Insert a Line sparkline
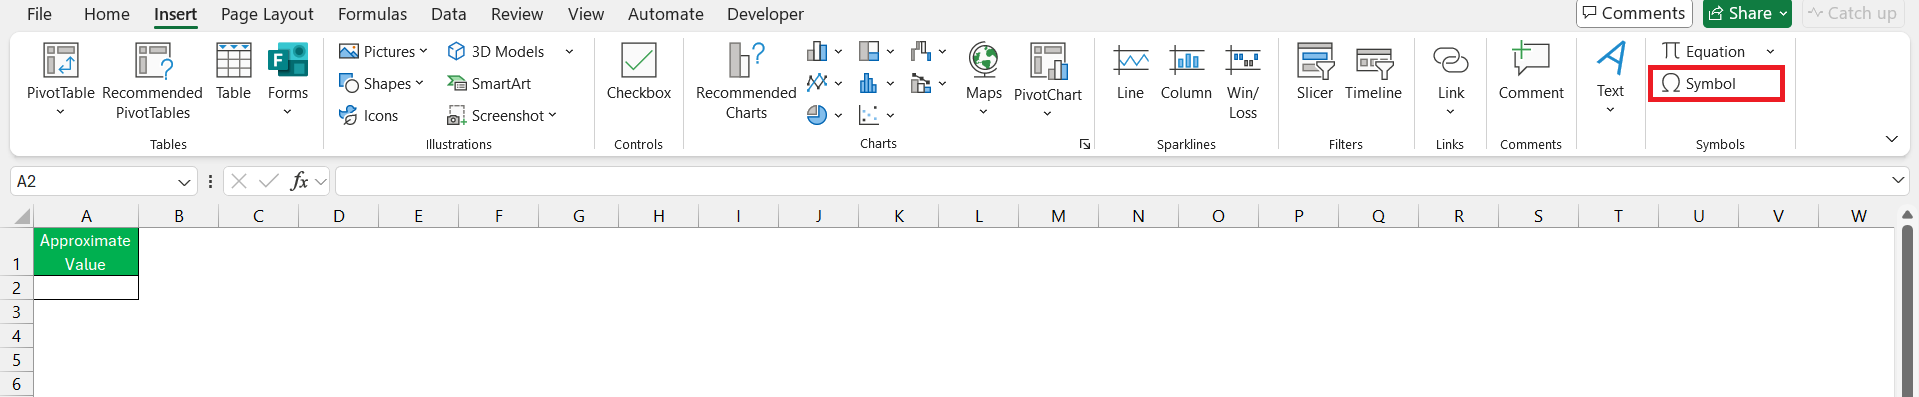This screenshot has width=1919, height=397. [x=1130, y=72]
